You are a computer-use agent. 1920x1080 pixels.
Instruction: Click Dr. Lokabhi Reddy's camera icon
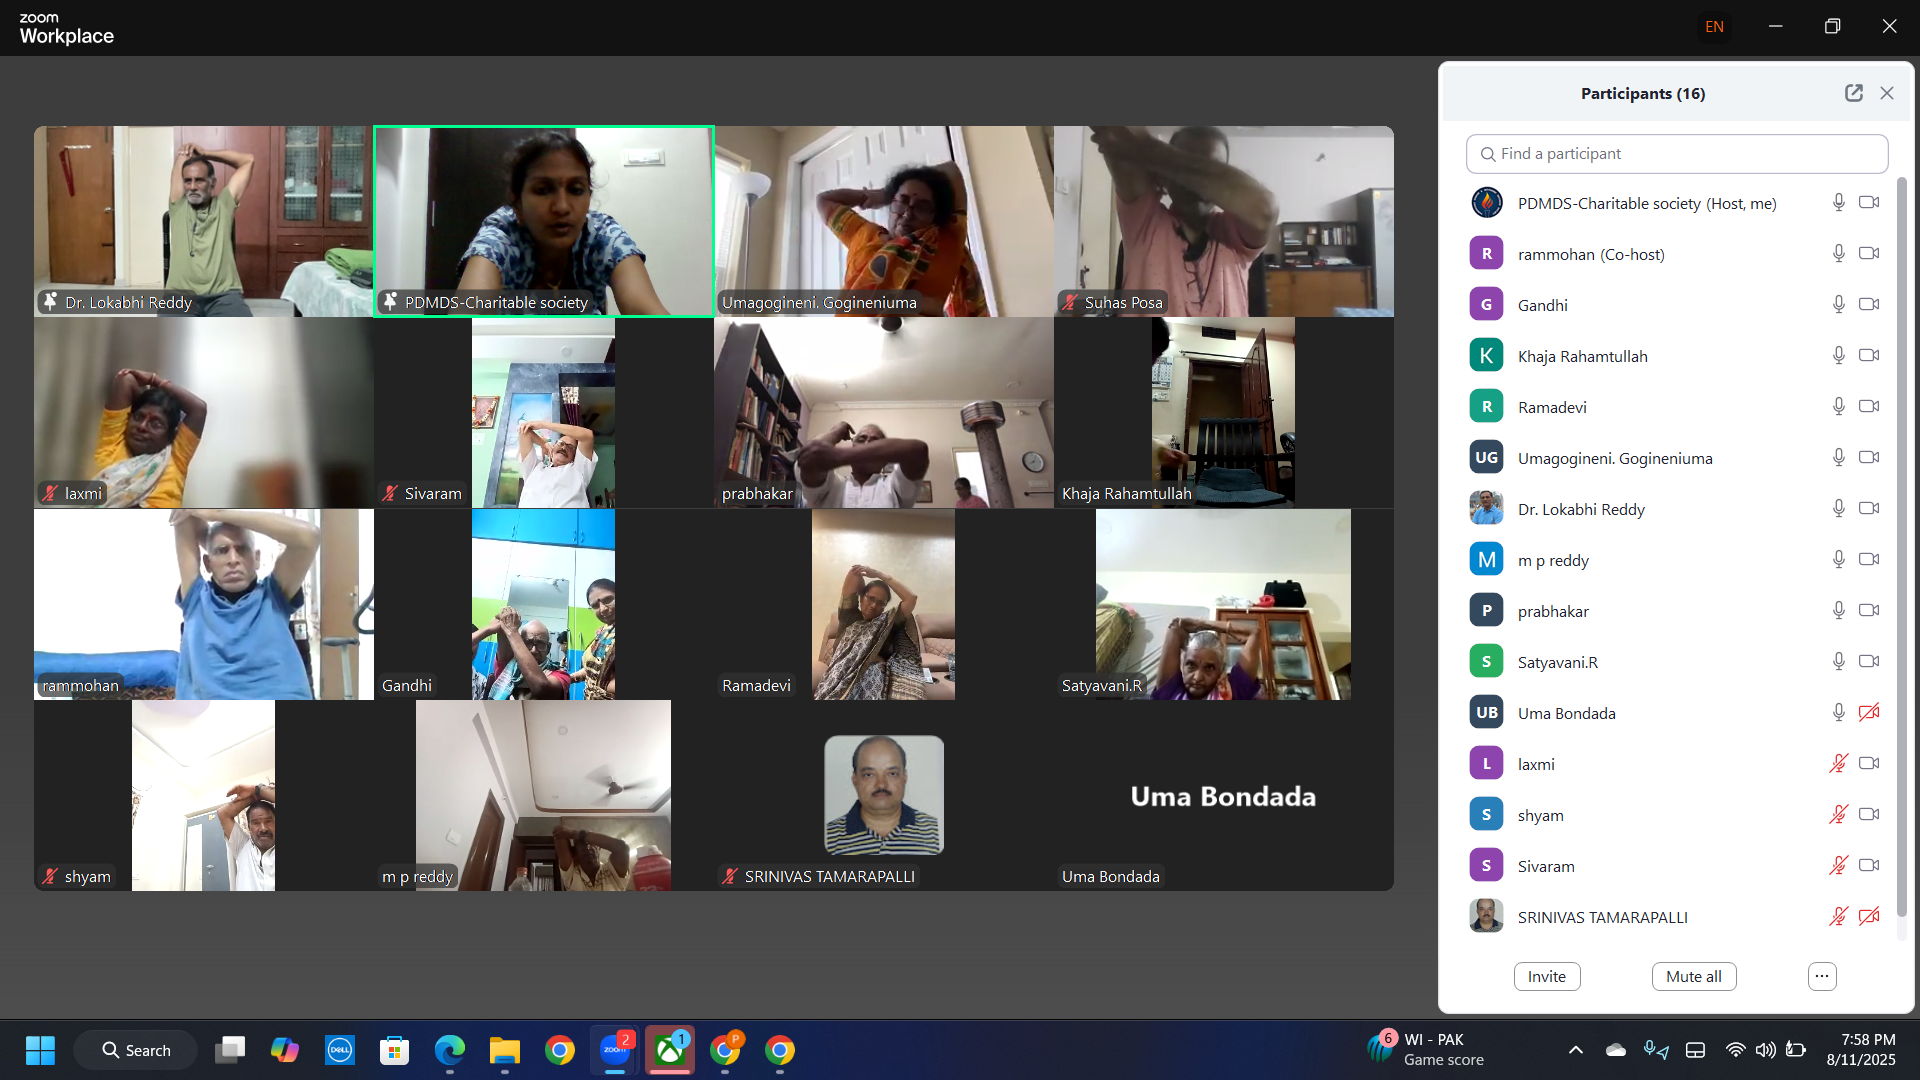[1869, 509]
